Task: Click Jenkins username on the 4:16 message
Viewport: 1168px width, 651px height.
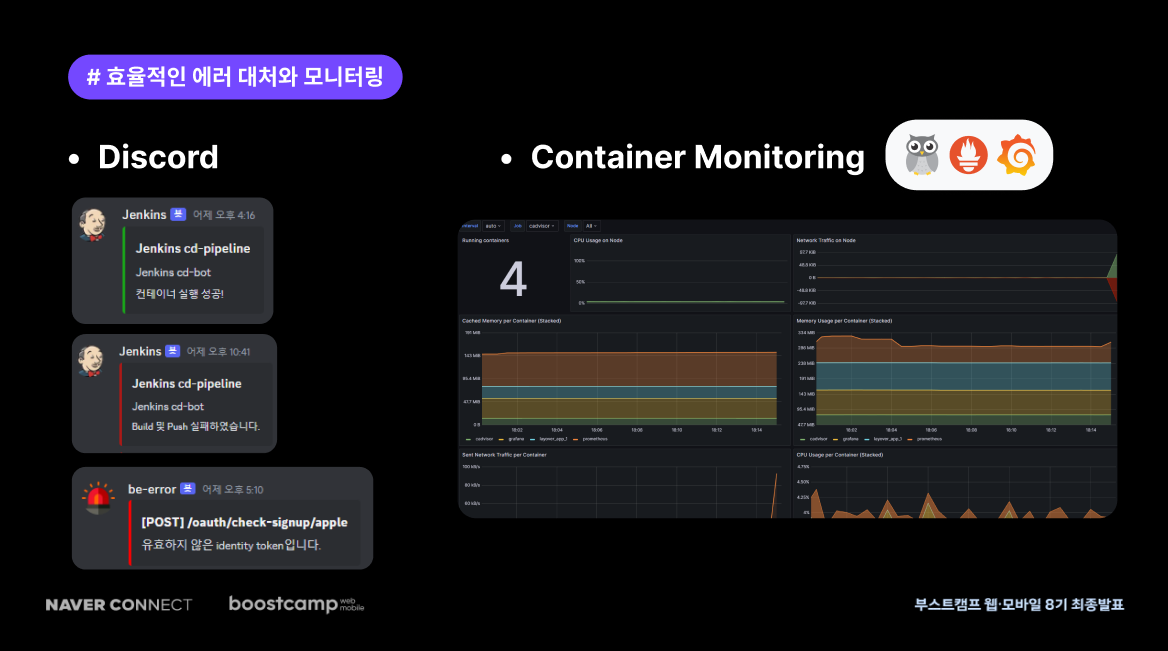Action: 145,215
